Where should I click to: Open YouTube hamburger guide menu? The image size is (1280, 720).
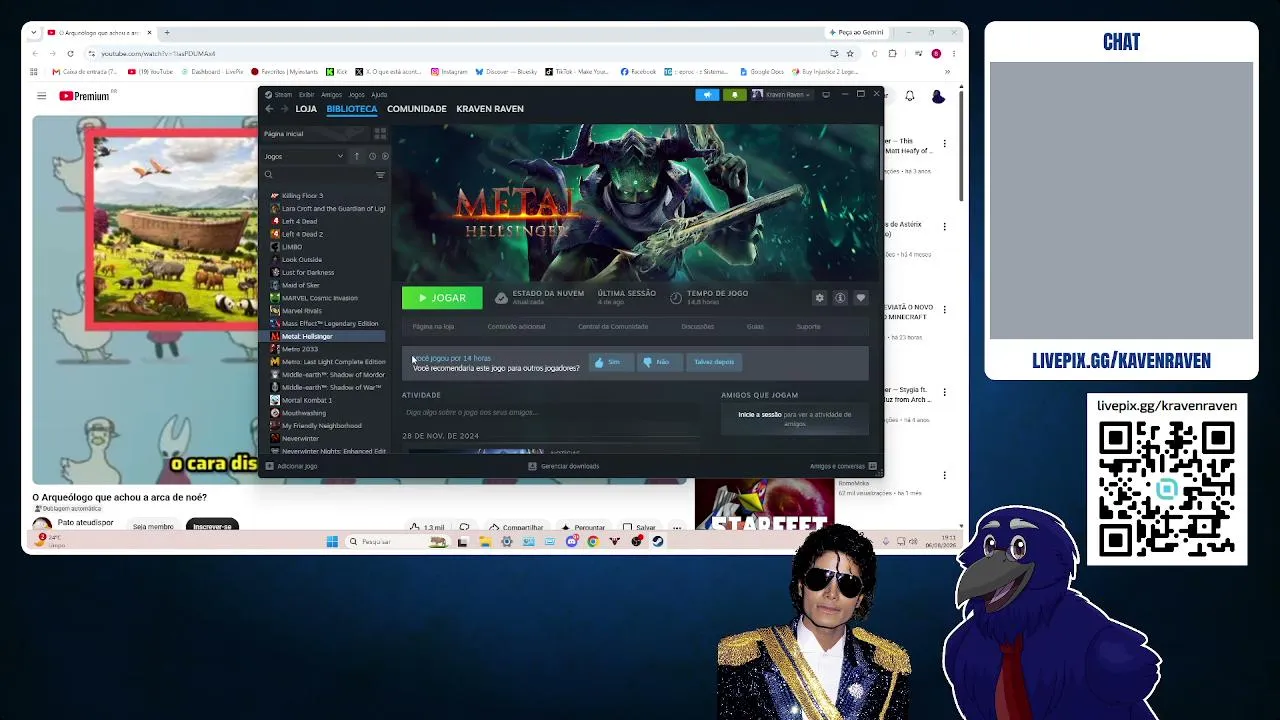tap(41, 96)
